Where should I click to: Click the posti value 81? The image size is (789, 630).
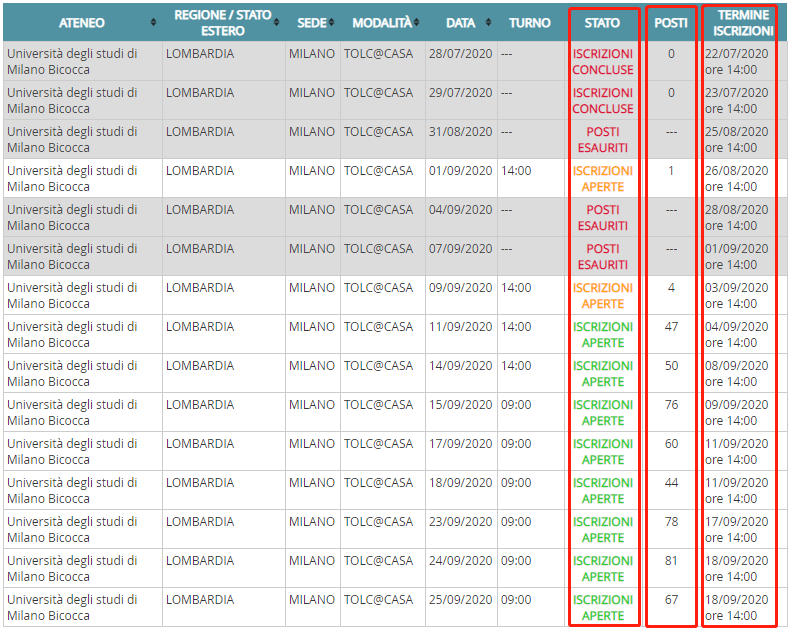point(671,561)
